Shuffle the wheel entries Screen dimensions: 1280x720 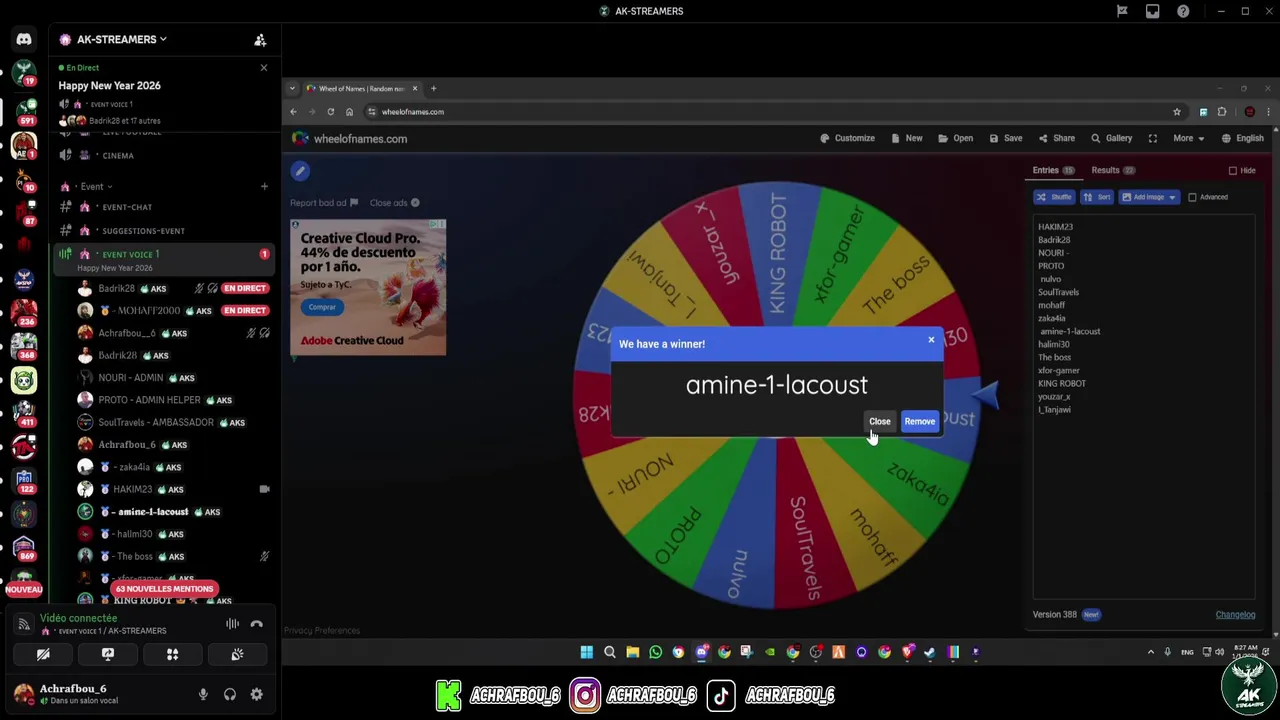(1054, 197)
